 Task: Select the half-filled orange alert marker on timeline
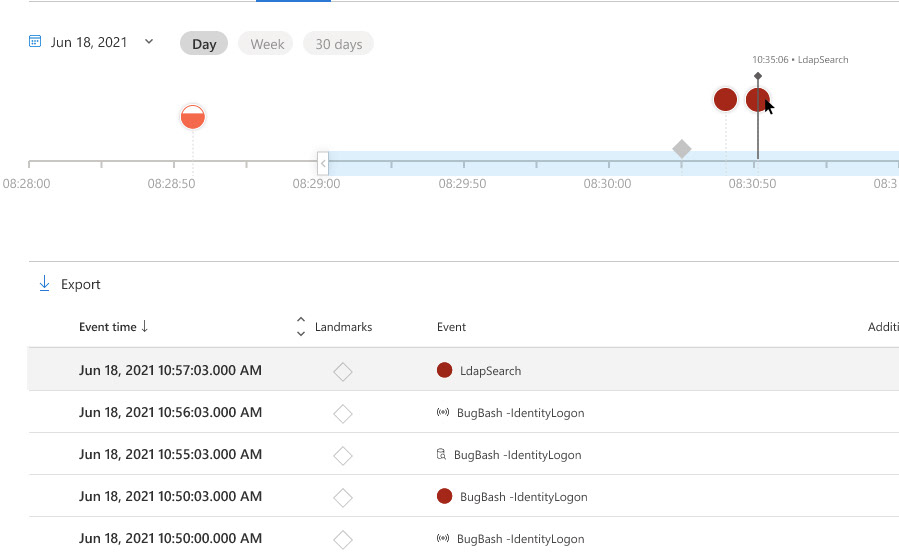point(193,117)
